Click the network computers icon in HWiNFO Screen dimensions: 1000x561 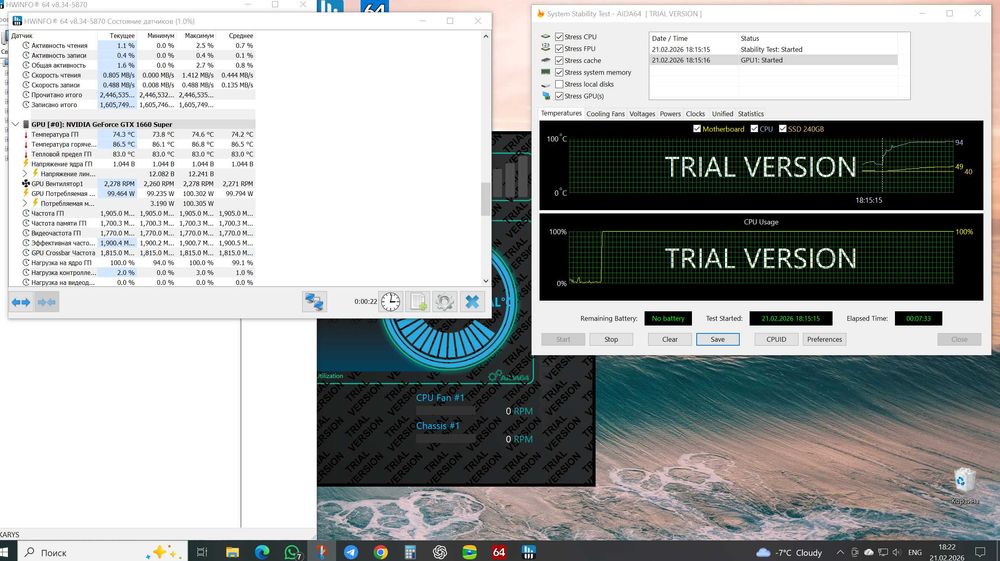click(315, 301)
